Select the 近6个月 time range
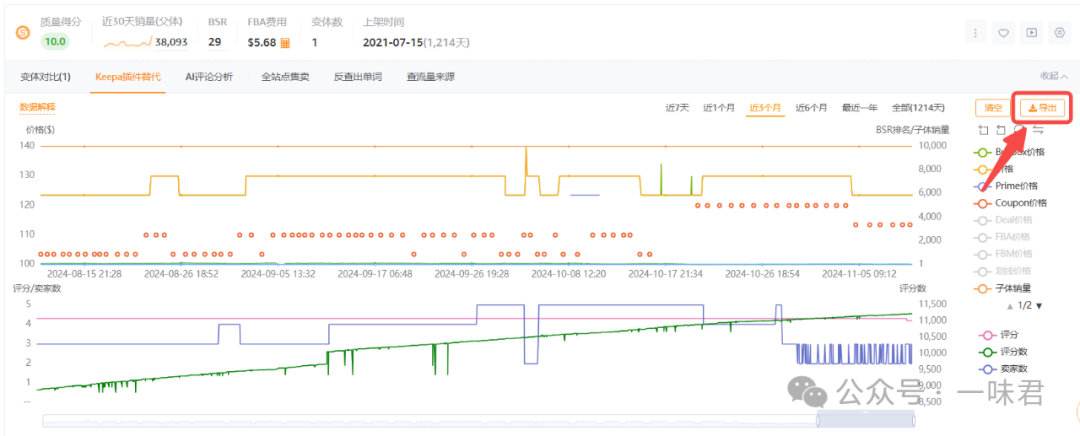 (x=811, y=108)
